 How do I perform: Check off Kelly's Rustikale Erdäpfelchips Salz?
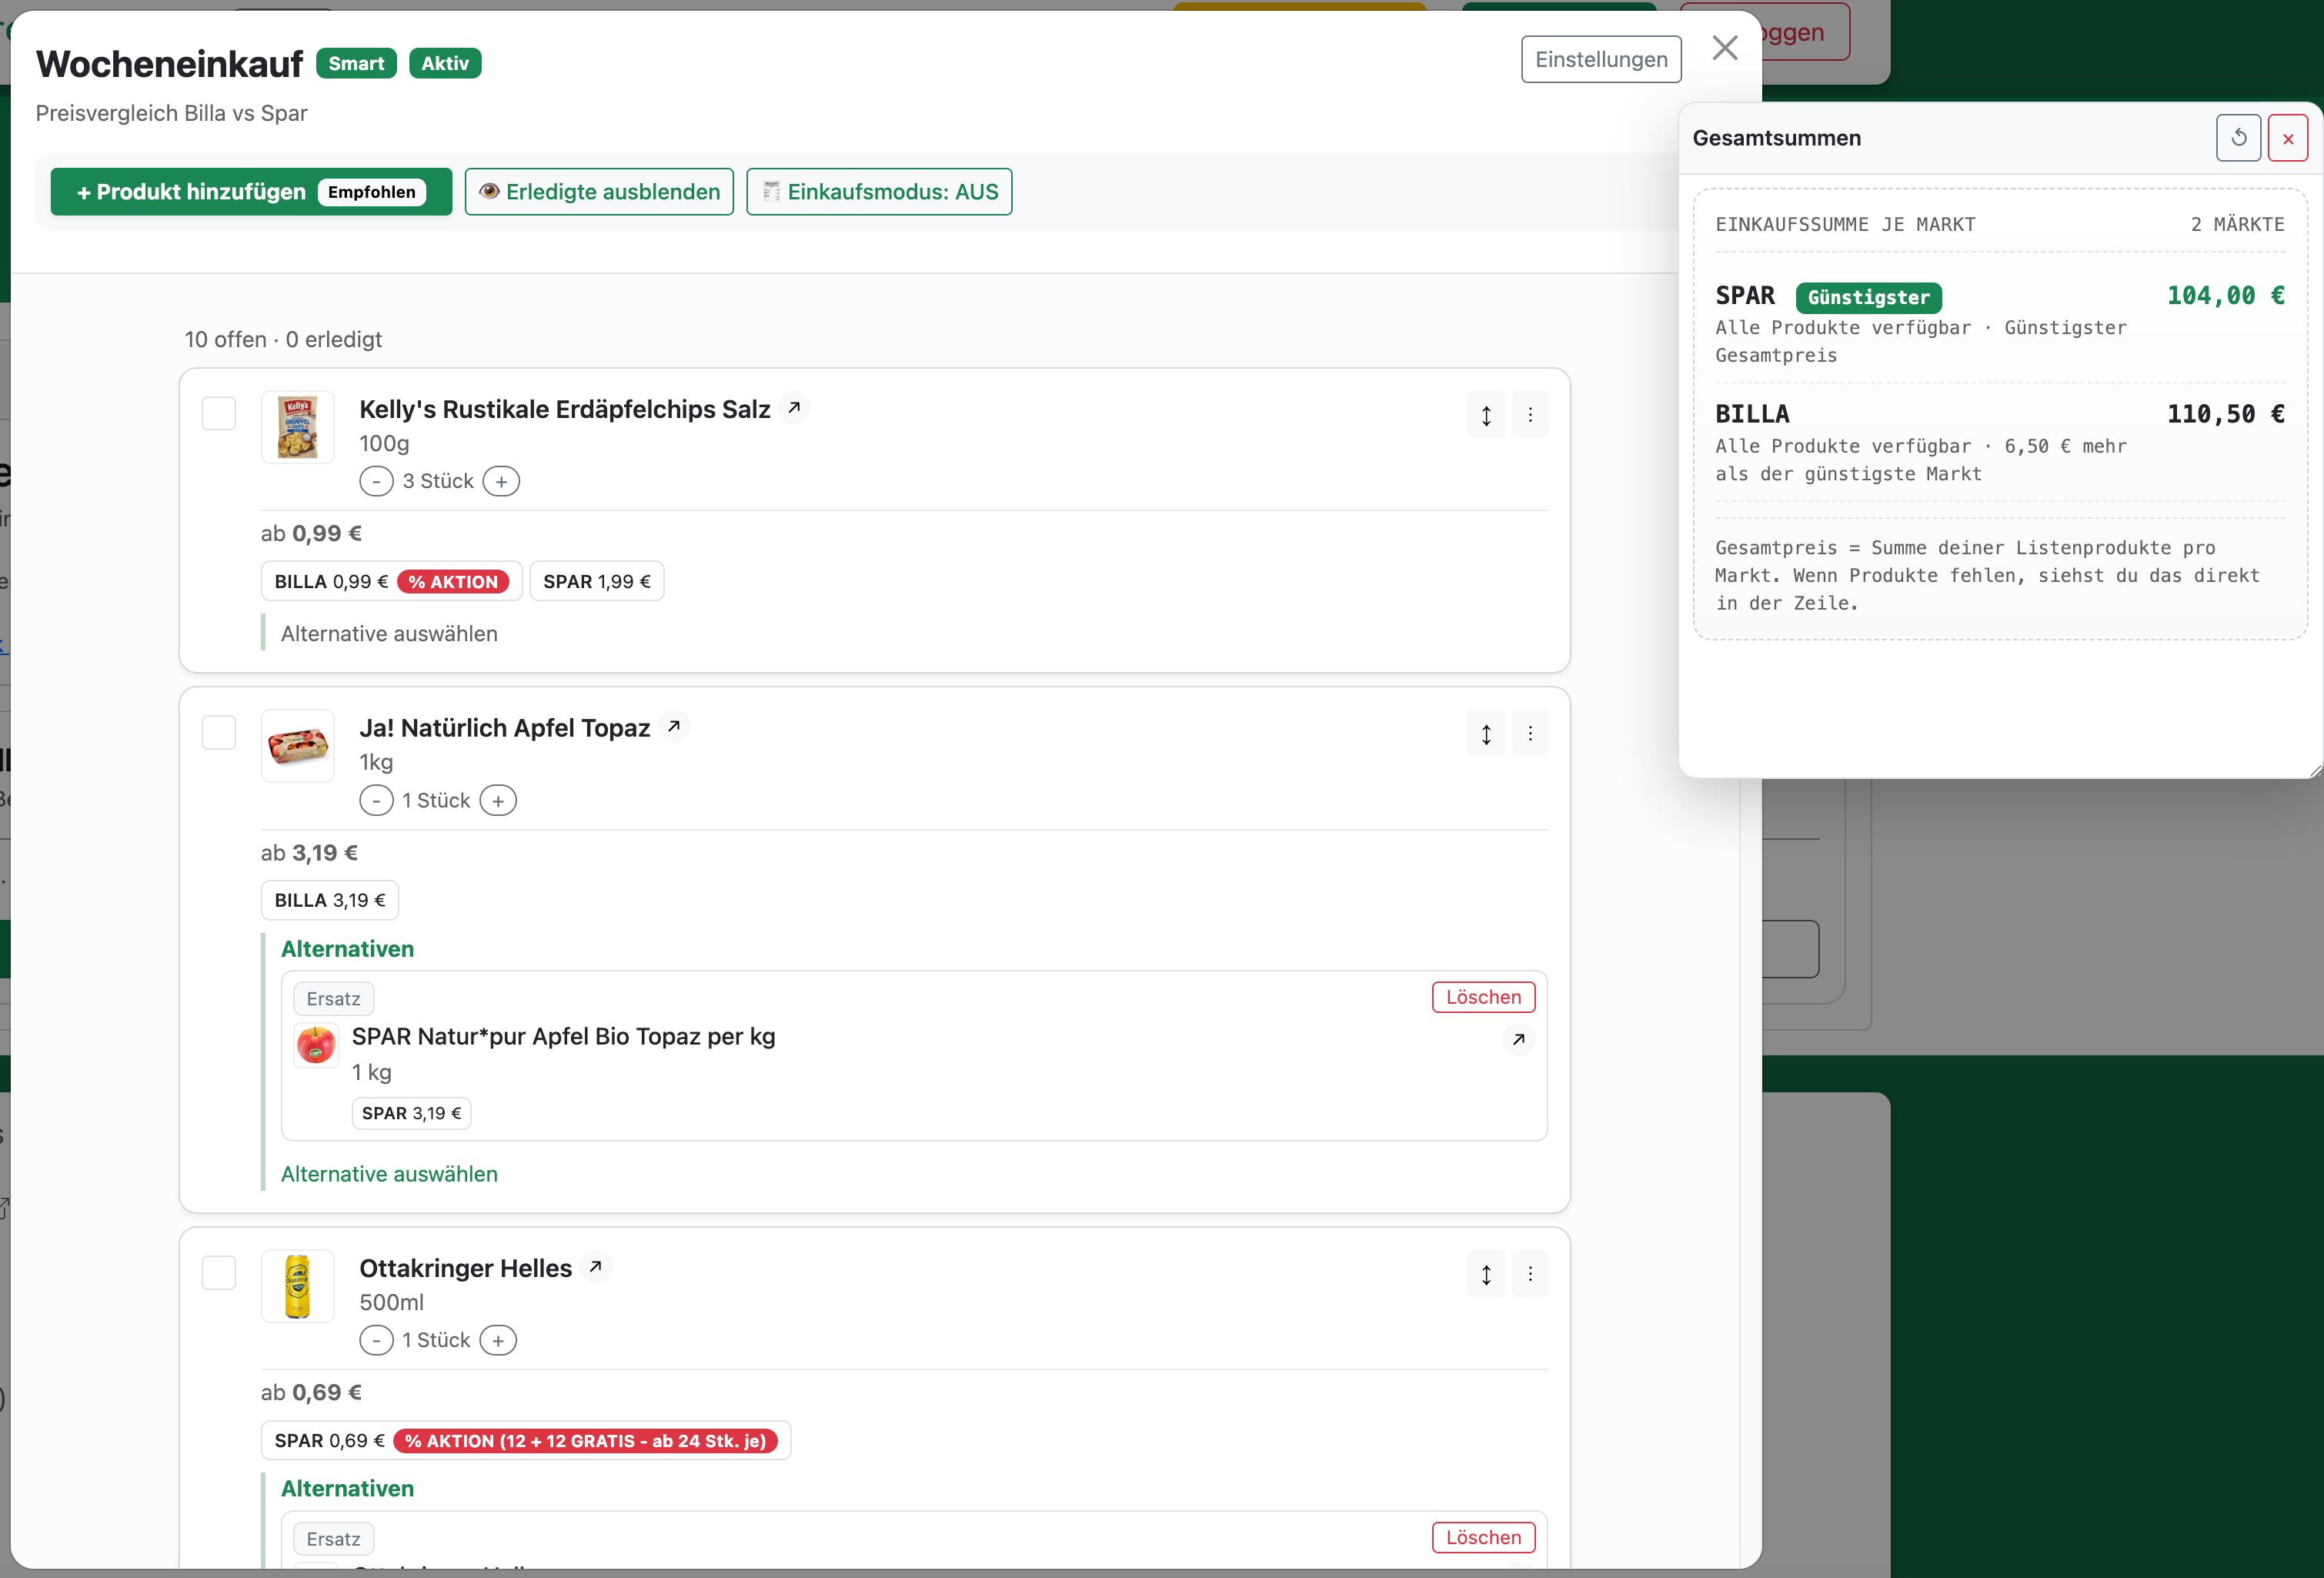pyautogui.click(x=219, y=413)
